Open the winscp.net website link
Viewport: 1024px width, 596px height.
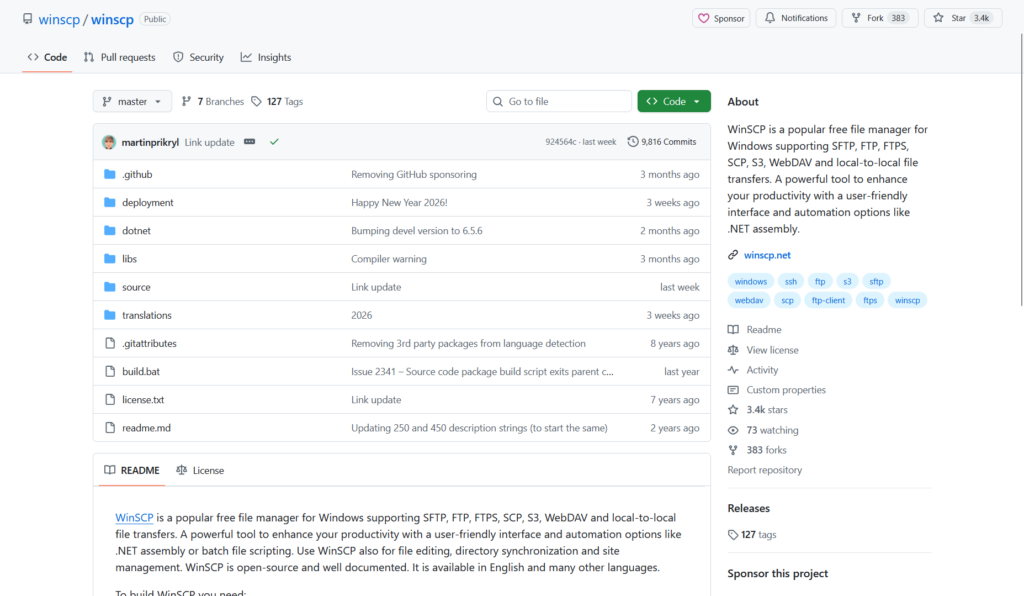click(767, 255)
